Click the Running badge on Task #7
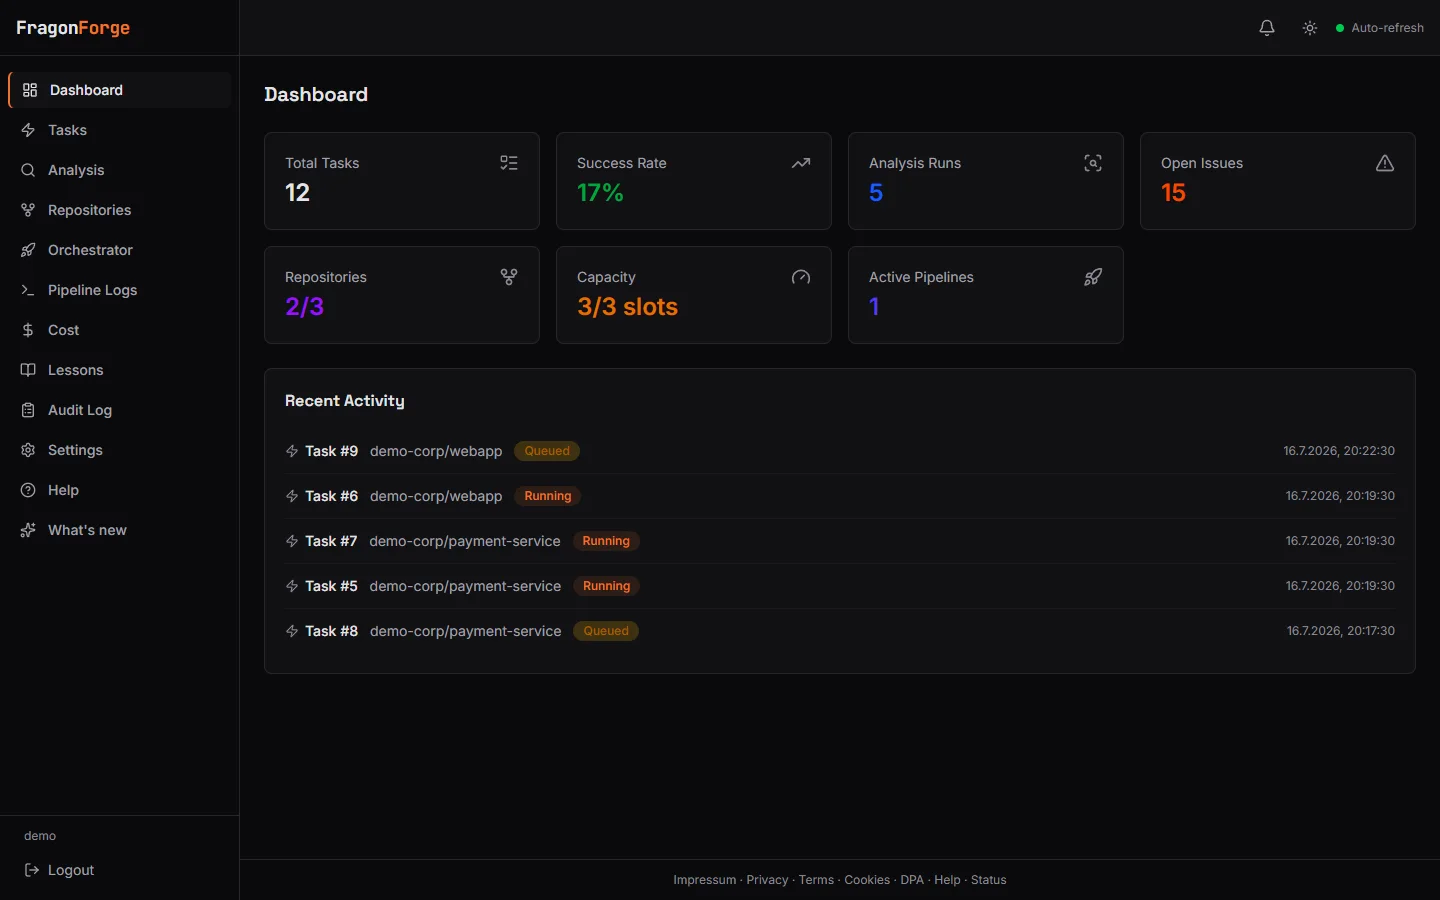The image size is (1440, 900). tap(606, 541)
